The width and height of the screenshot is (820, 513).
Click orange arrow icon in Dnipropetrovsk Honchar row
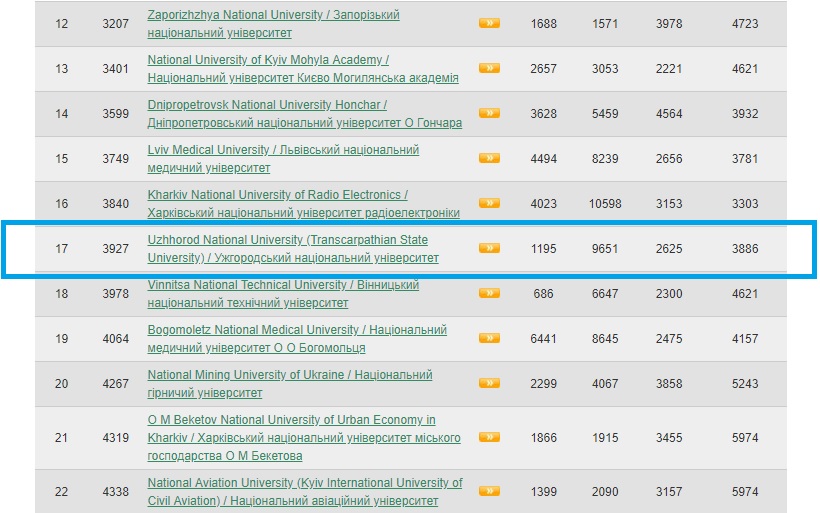tap(489, 113)
